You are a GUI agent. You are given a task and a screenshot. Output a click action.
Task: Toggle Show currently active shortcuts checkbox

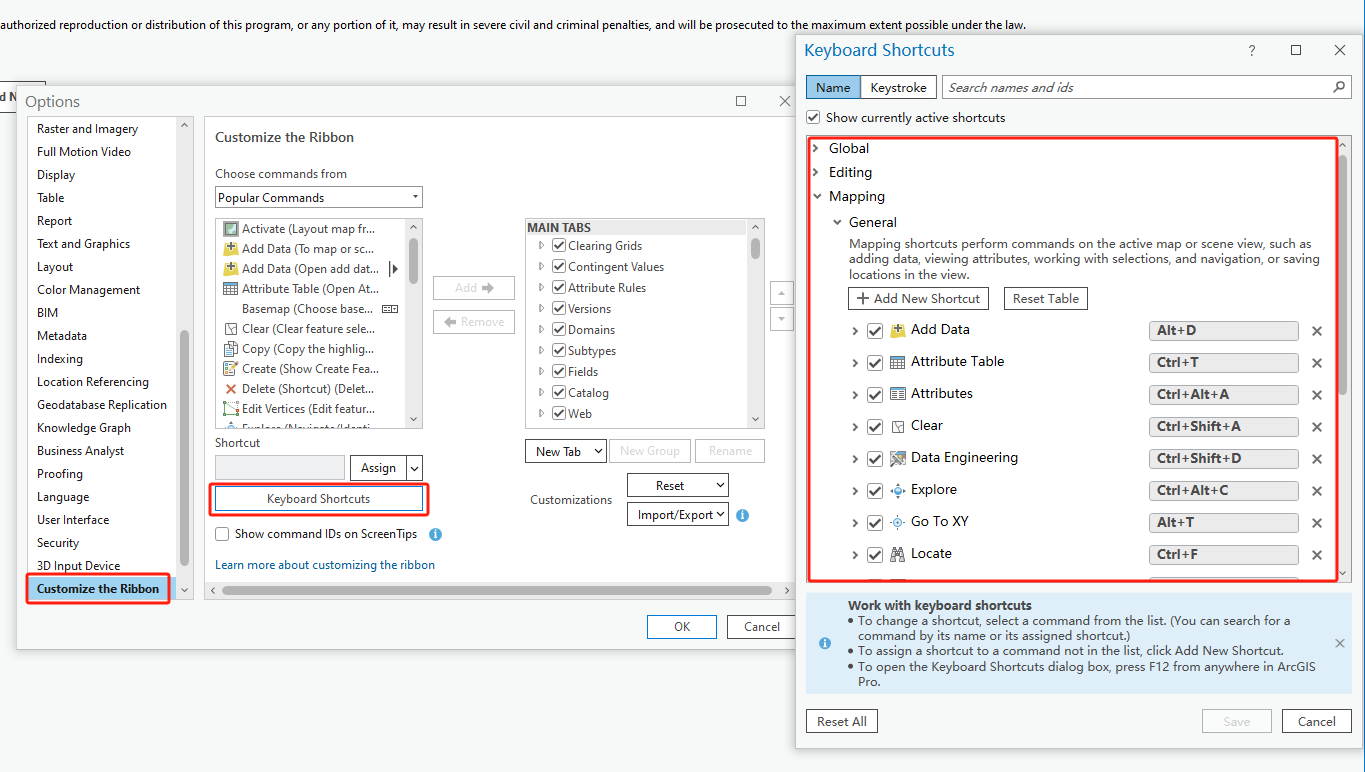(x=813, y=117)
